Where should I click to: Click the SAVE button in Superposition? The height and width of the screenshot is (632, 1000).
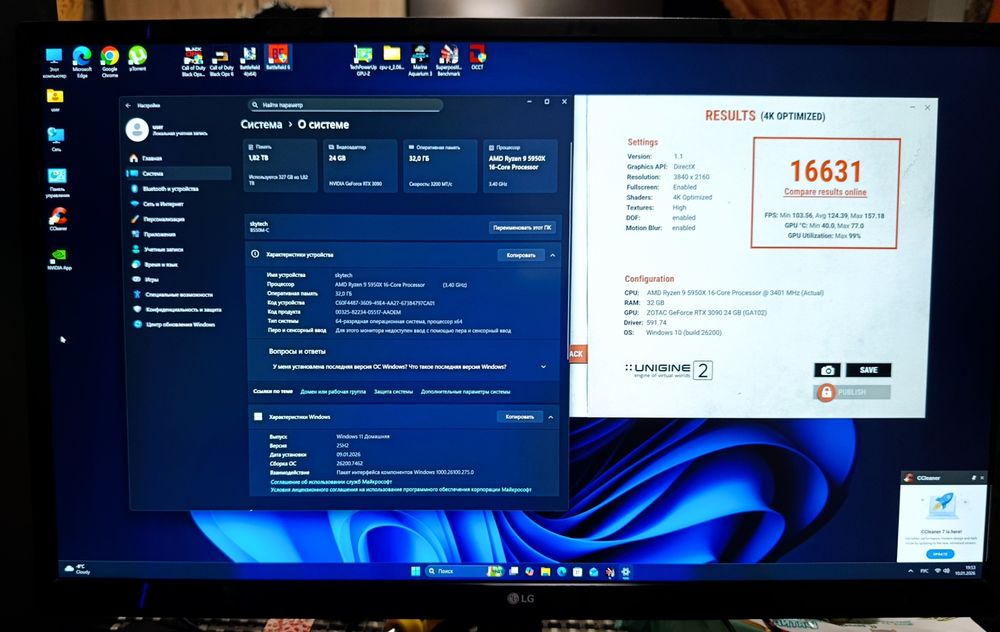869,370
